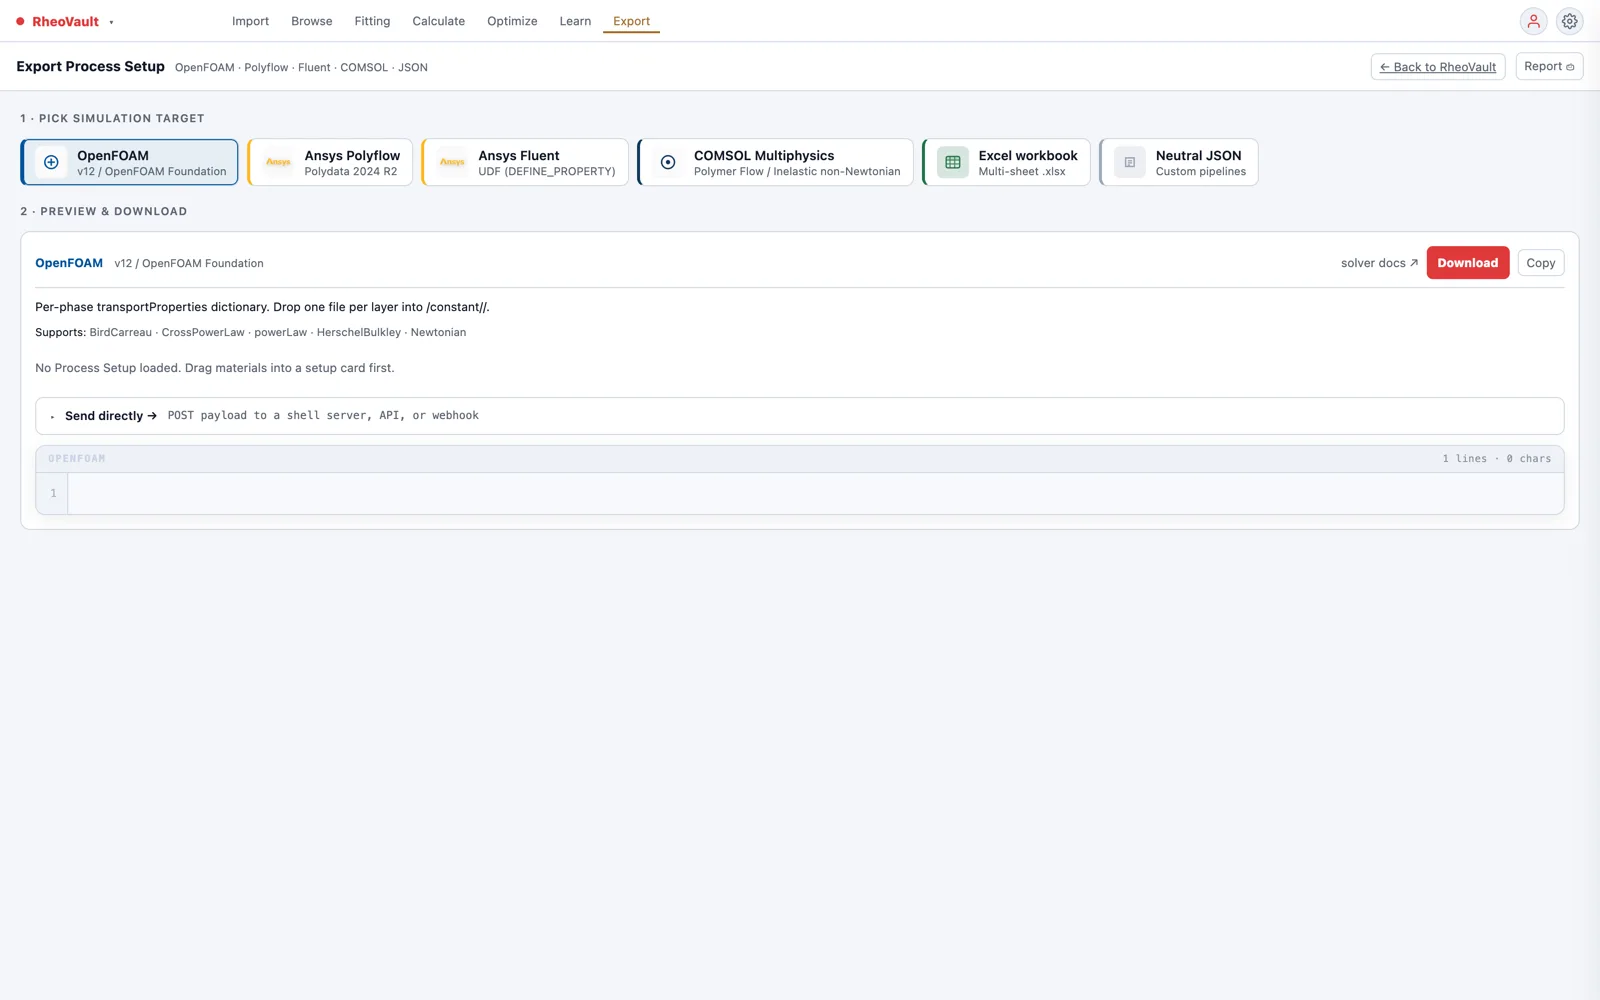Click inside the code preview line 1
The height and width of the screenshot is (1000, 1600).
click(815, 493)
